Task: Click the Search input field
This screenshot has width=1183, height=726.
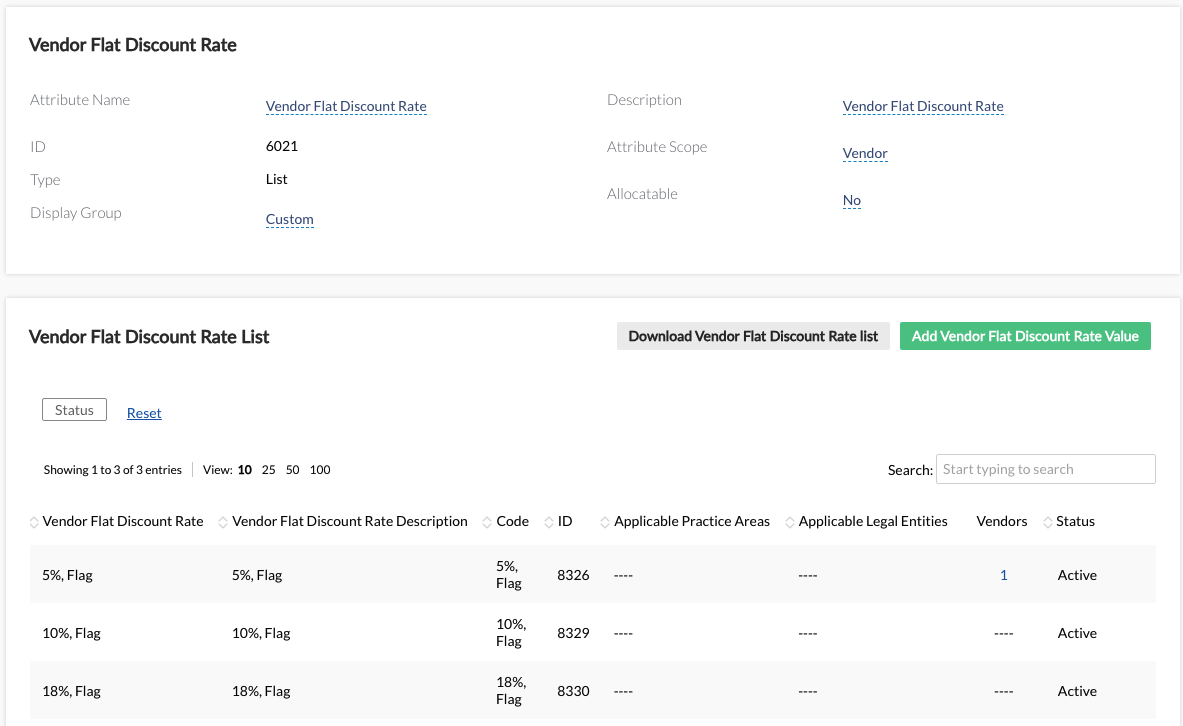Action: pos(1045,469)
